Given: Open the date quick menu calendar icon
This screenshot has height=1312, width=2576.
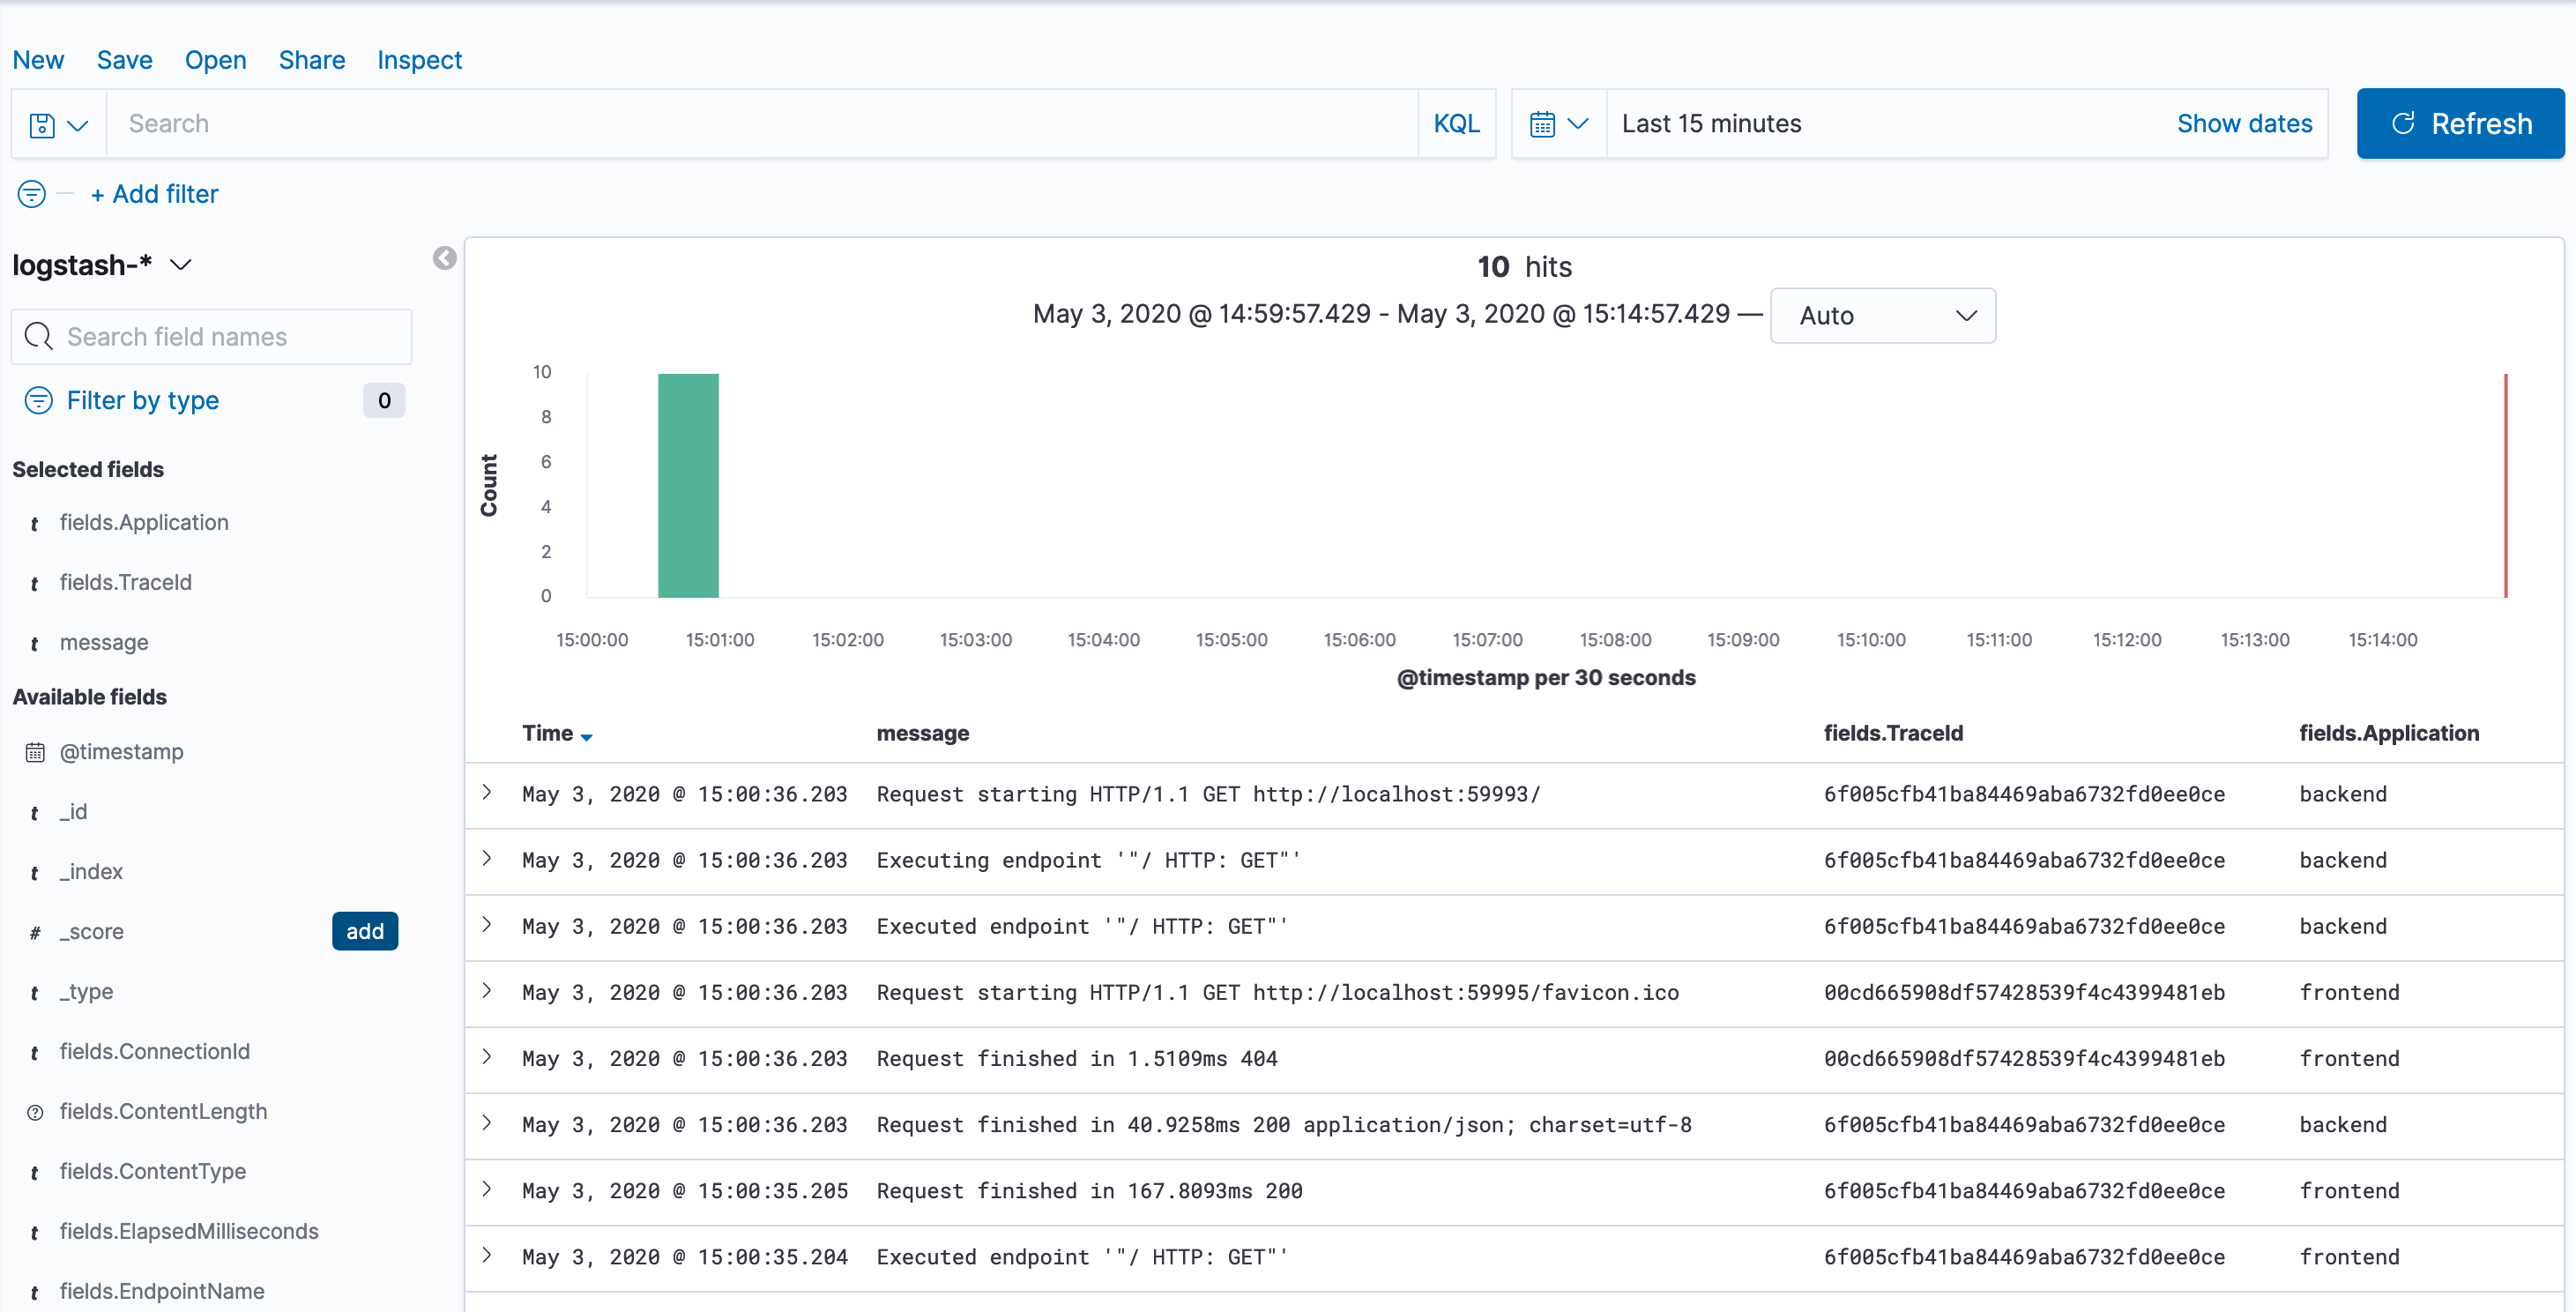Looking at the screenshot, I should pyautogui.click(x=1558, y=124).
